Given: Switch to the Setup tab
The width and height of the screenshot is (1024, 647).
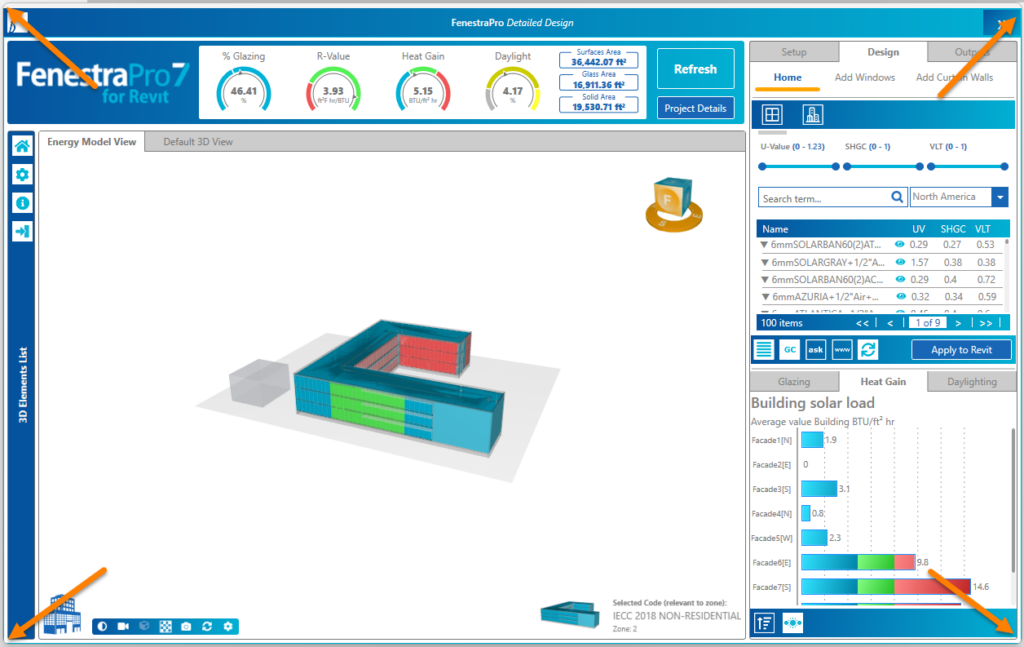Looking at the screenshot, I should (793, 52).
